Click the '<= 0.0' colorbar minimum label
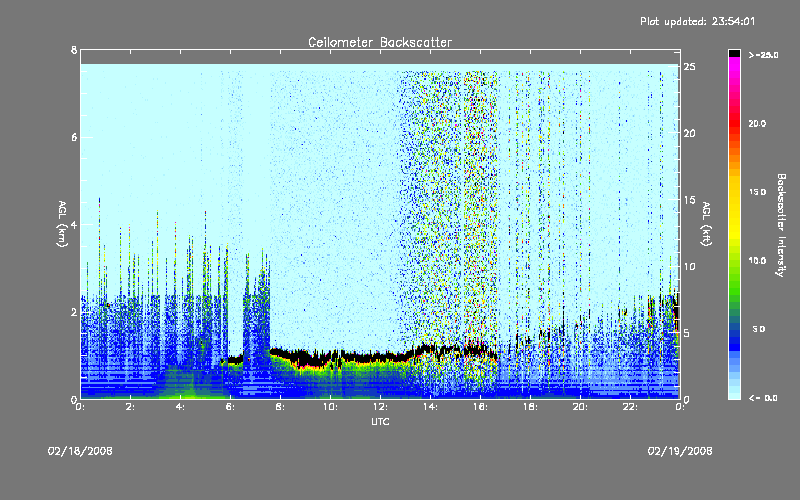Image resolution: width=800 pixels, height=500 pixels. [763, 397]
